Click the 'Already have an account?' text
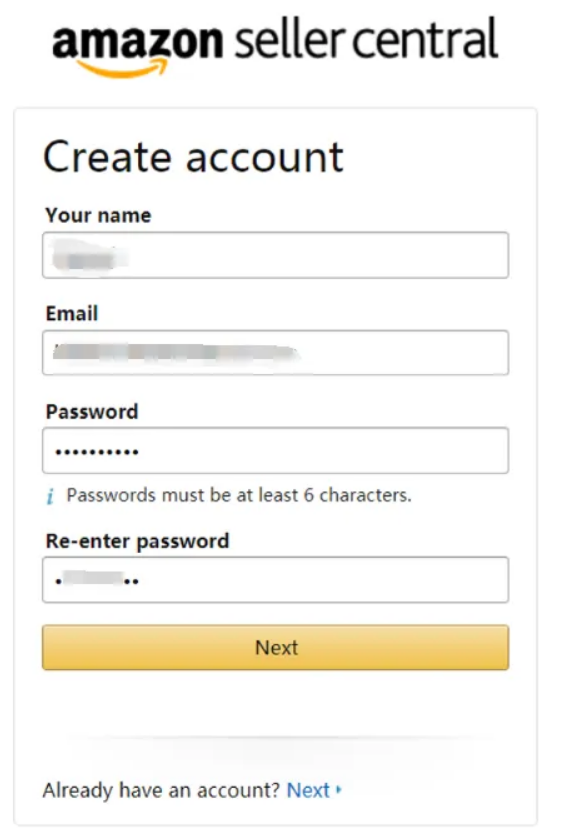The image size is (576, 833). pos(161,790)
